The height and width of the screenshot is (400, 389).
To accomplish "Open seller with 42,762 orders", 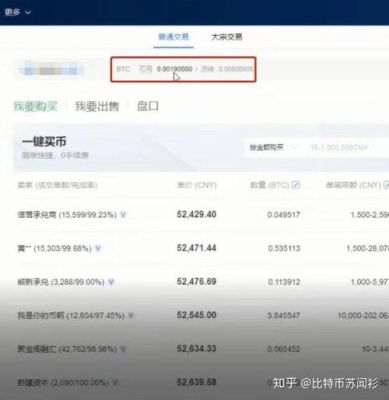I will 67,349.
